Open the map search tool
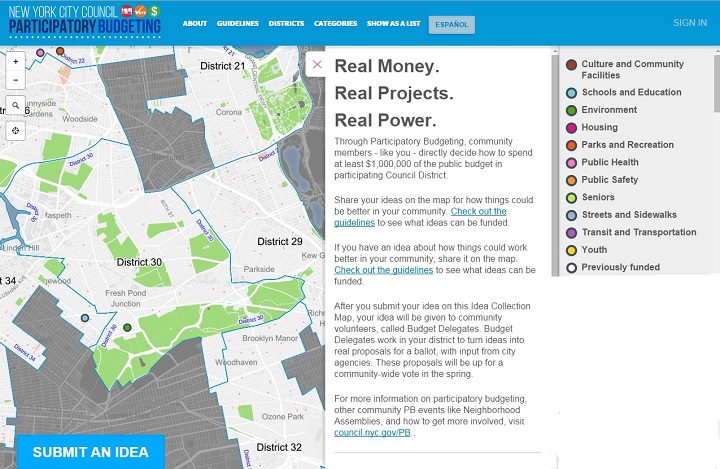 coord(16,105)
